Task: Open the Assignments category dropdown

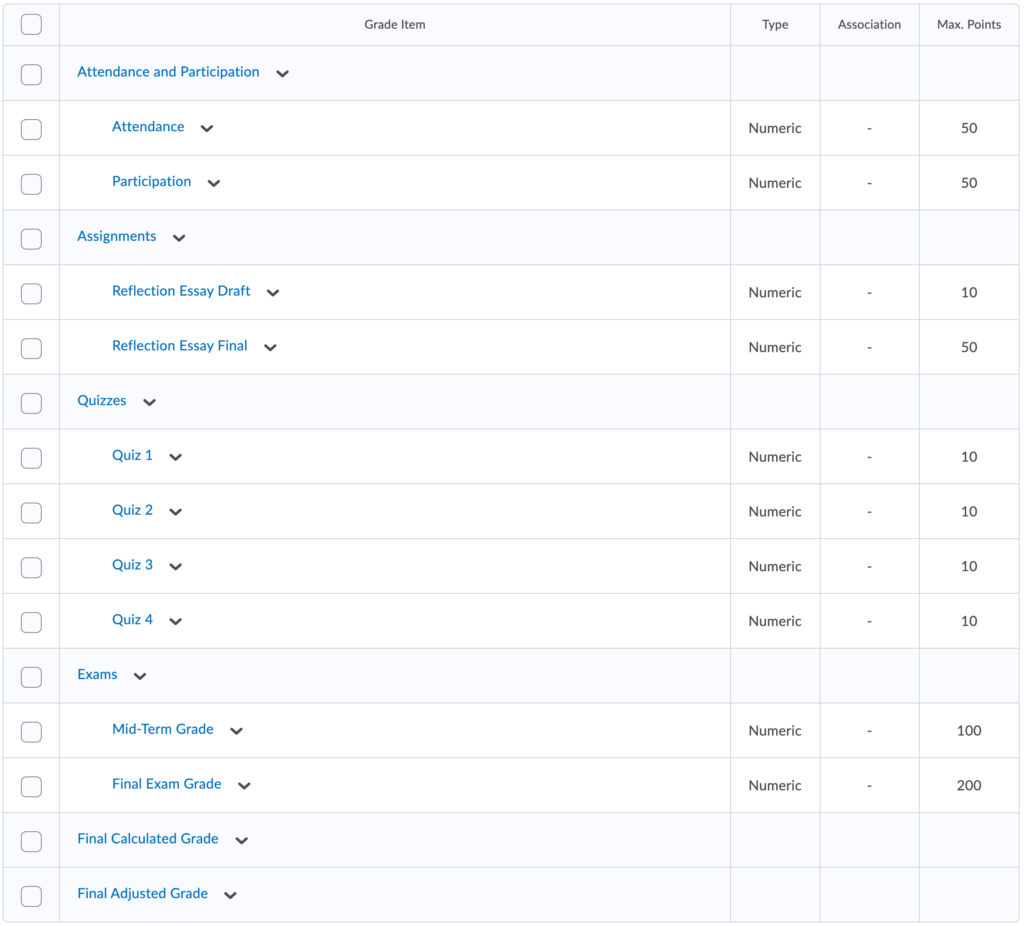Action: tap(178, 238)
